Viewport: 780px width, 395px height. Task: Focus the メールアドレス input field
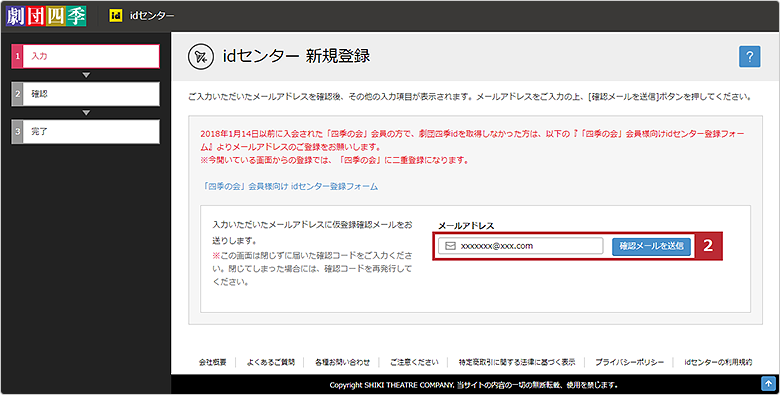pyautogui.click(x=520, y=246)
